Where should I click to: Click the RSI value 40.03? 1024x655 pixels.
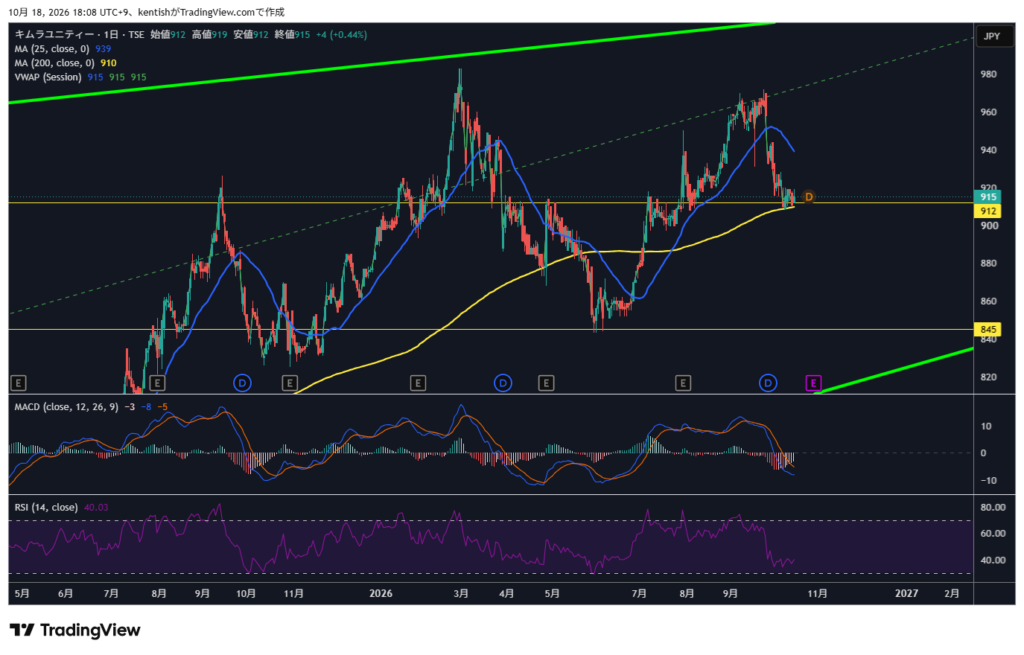click(x=96, y=507)
